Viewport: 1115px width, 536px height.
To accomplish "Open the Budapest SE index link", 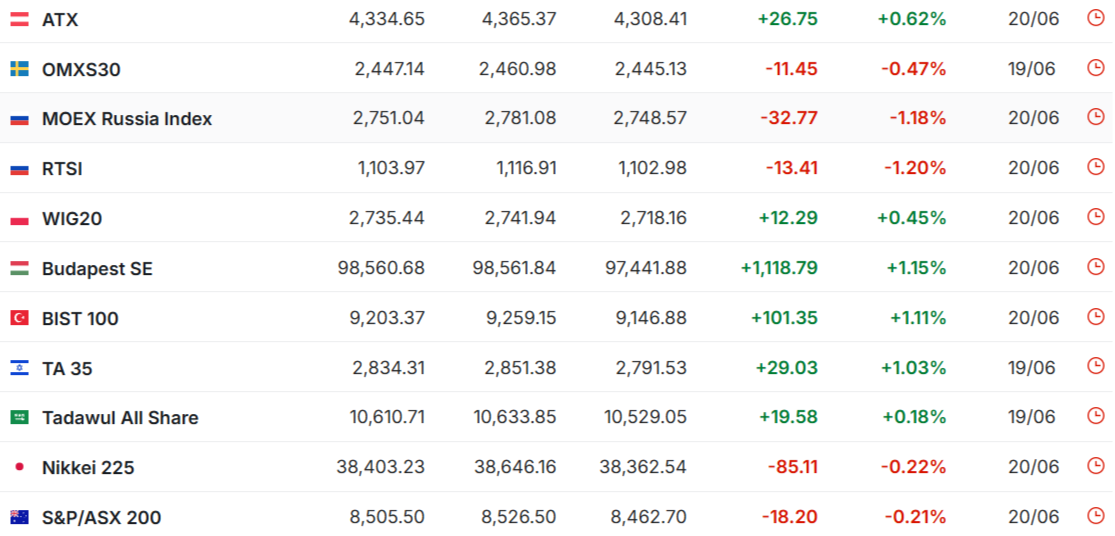I will [x=97, y=269].
